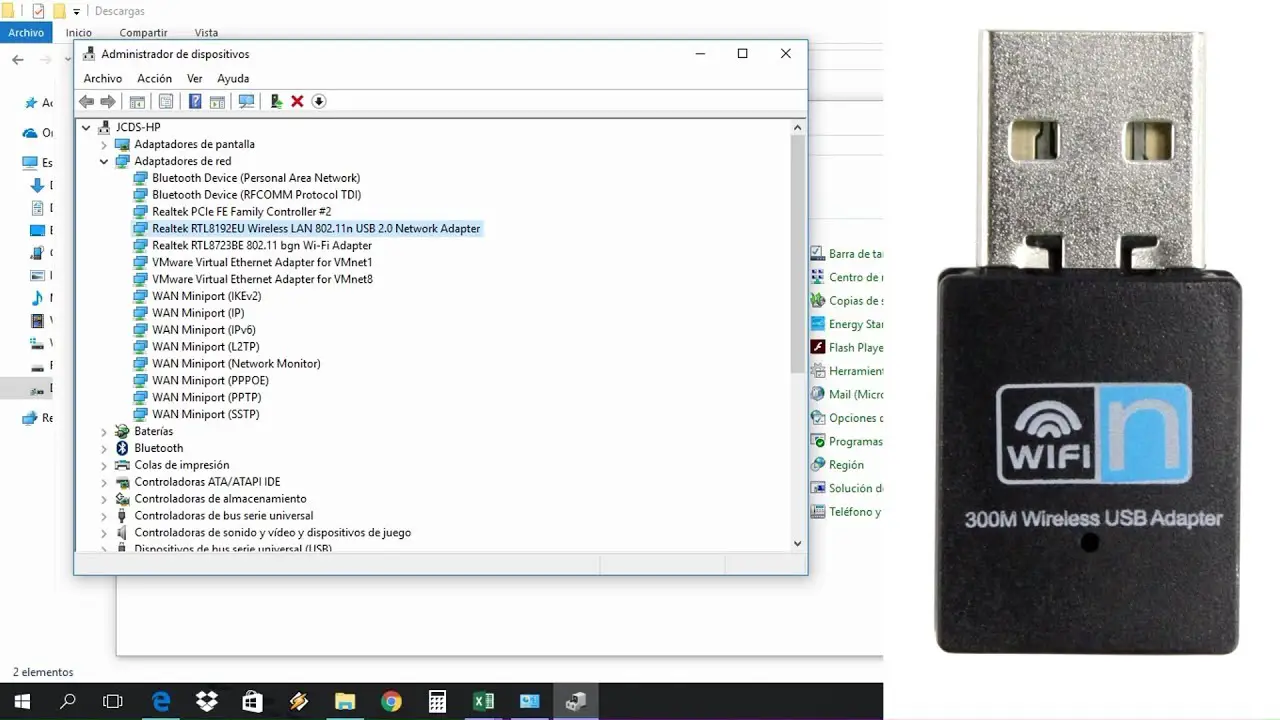
Task: Click the 'Scan for hardware changes' down-arrow icon
Action: tap(318, 101)
